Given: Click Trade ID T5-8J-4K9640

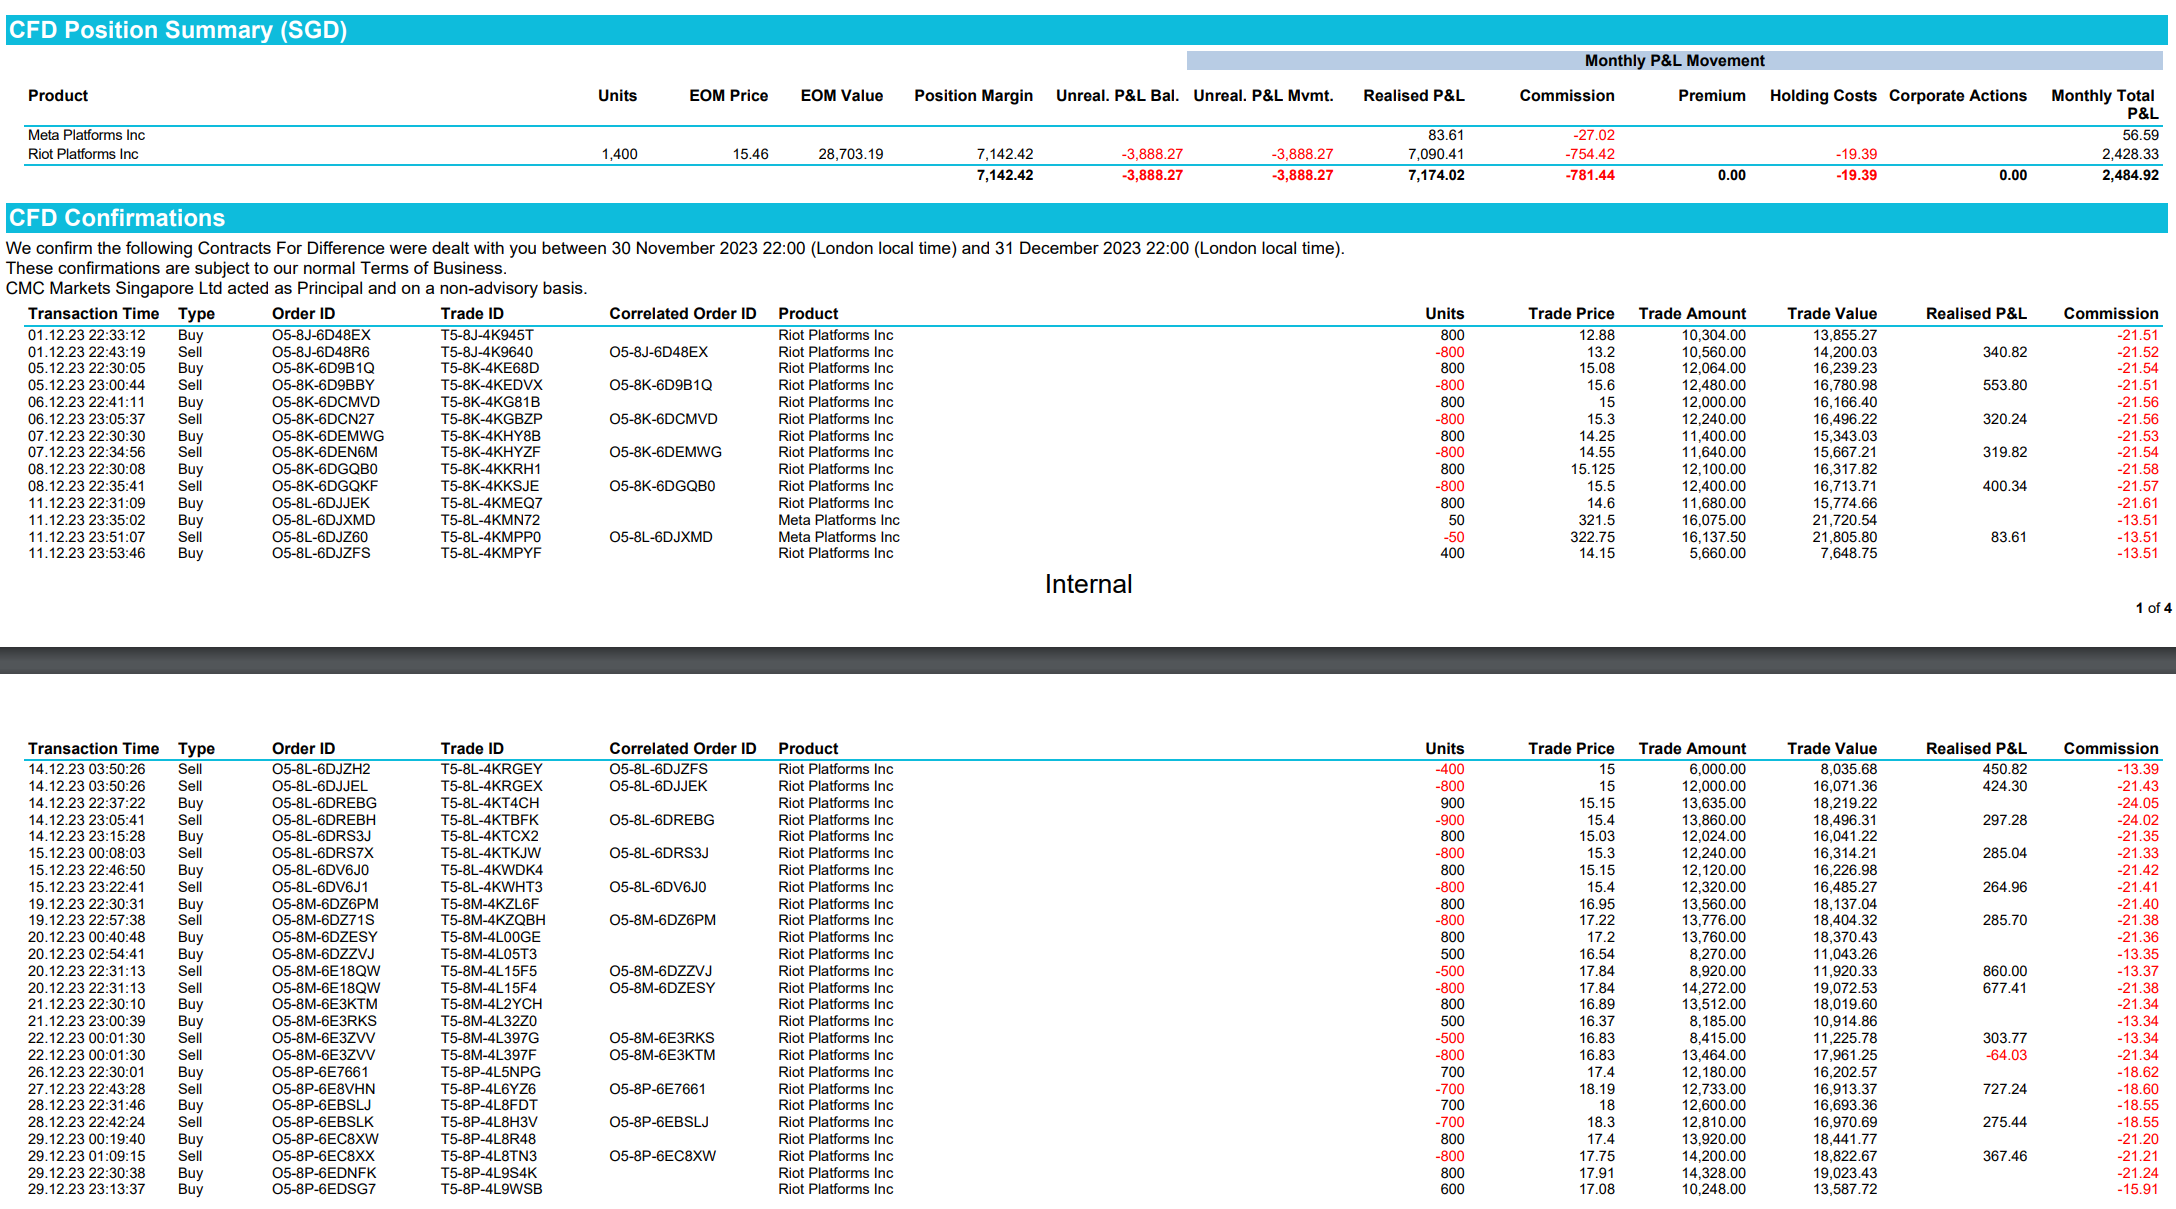Looking at the screenshot, I should (487, 352).
